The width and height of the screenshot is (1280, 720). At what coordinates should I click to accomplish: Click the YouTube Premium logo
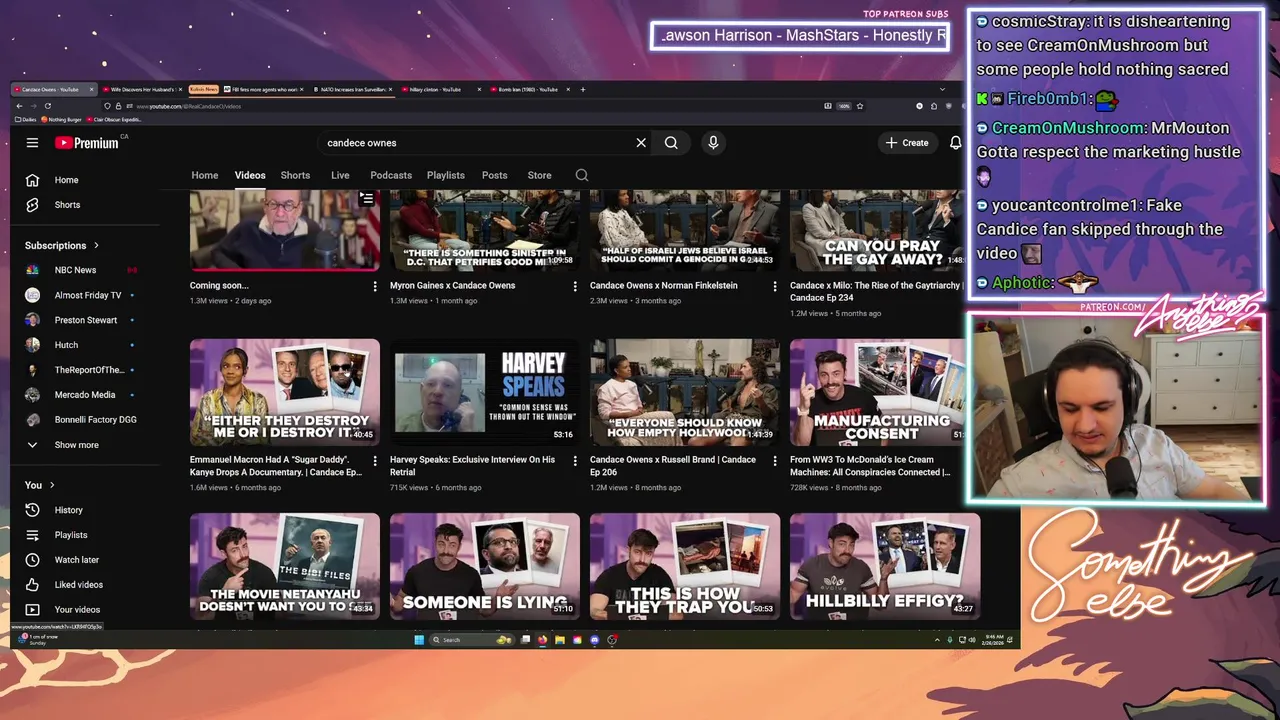87,143
